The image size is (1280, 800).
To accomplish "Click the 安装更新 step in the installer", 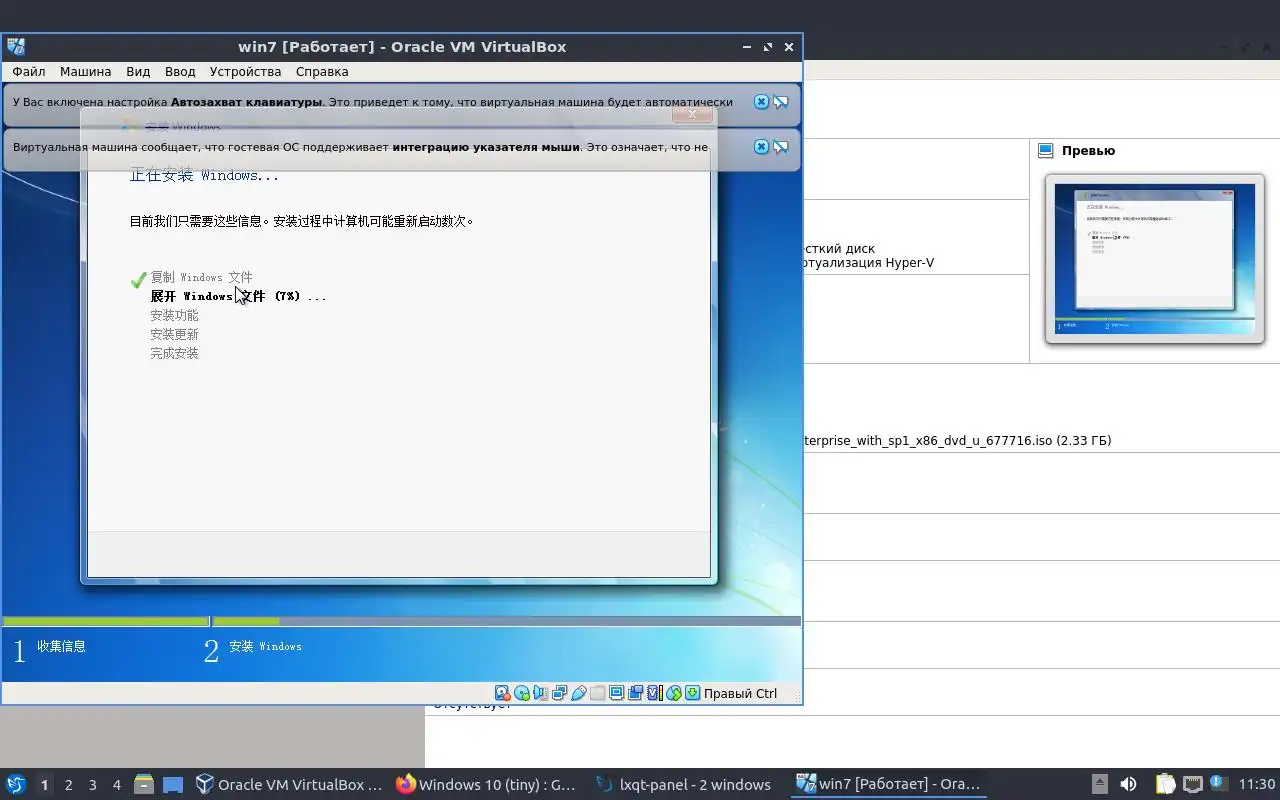I will click(x=174, y=334).
